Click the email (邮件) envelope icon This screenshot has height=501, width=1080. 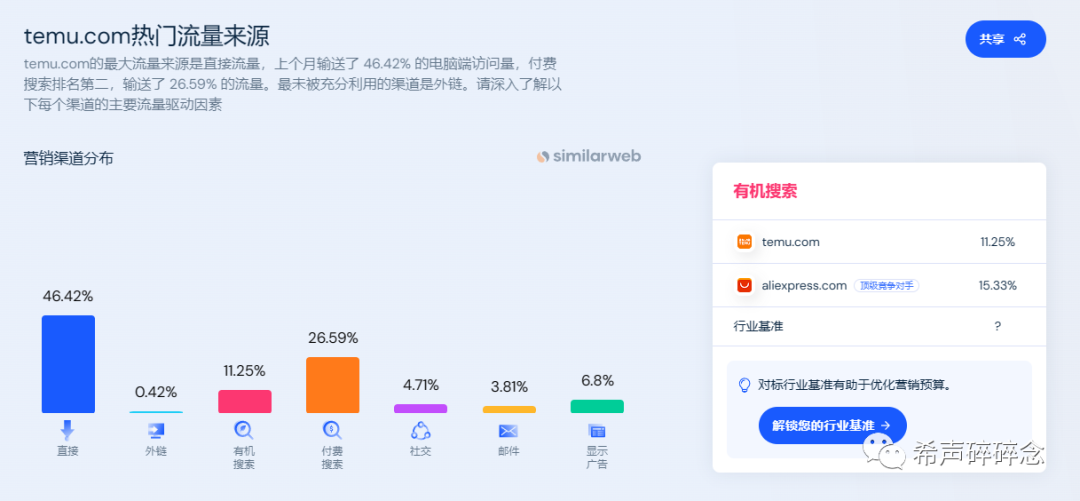tap(508, 431)
